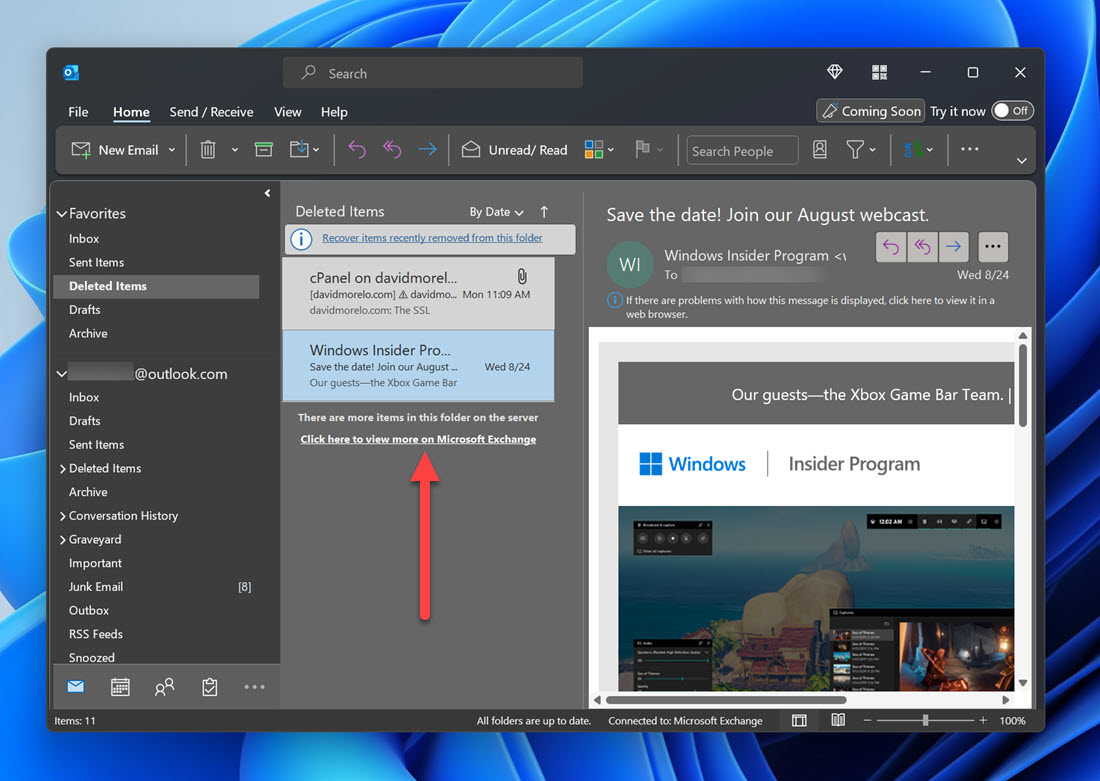Select the Home tab

point(131,112)
